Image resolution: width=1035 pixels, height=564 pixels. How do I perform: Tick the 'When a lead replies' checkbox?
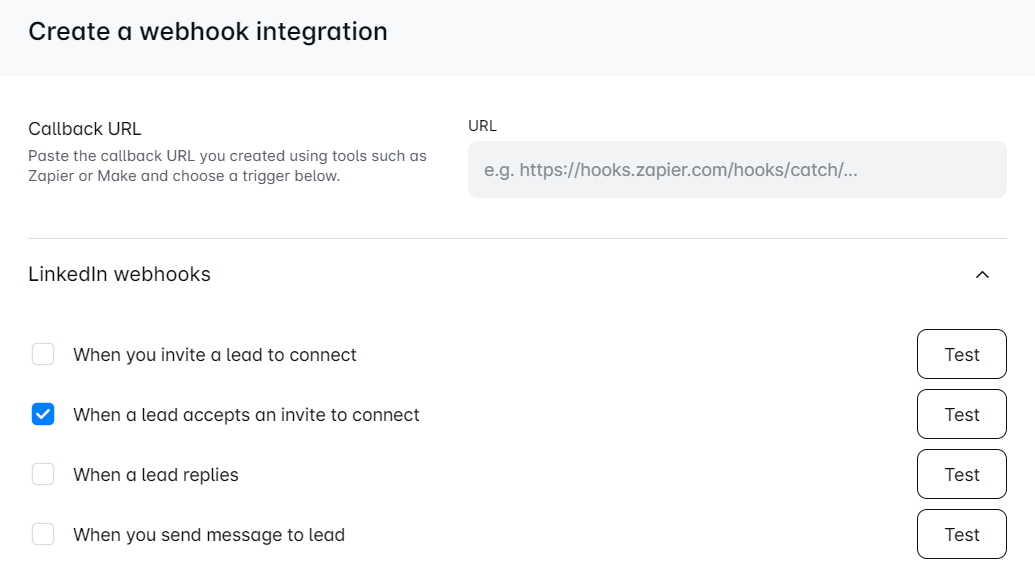coord(43,475)
